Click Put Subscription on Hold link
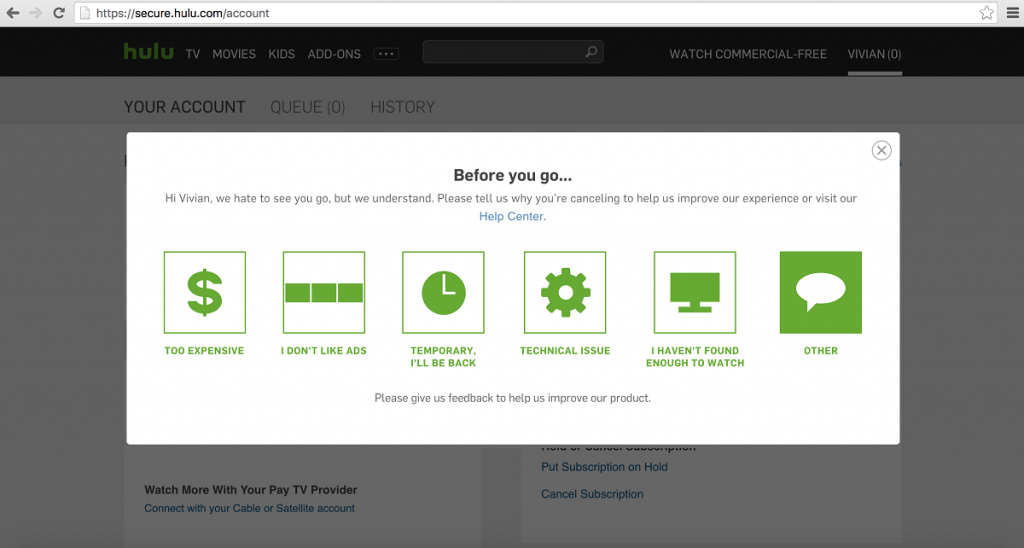1024x548 pixels. click(x=604, y=467)
